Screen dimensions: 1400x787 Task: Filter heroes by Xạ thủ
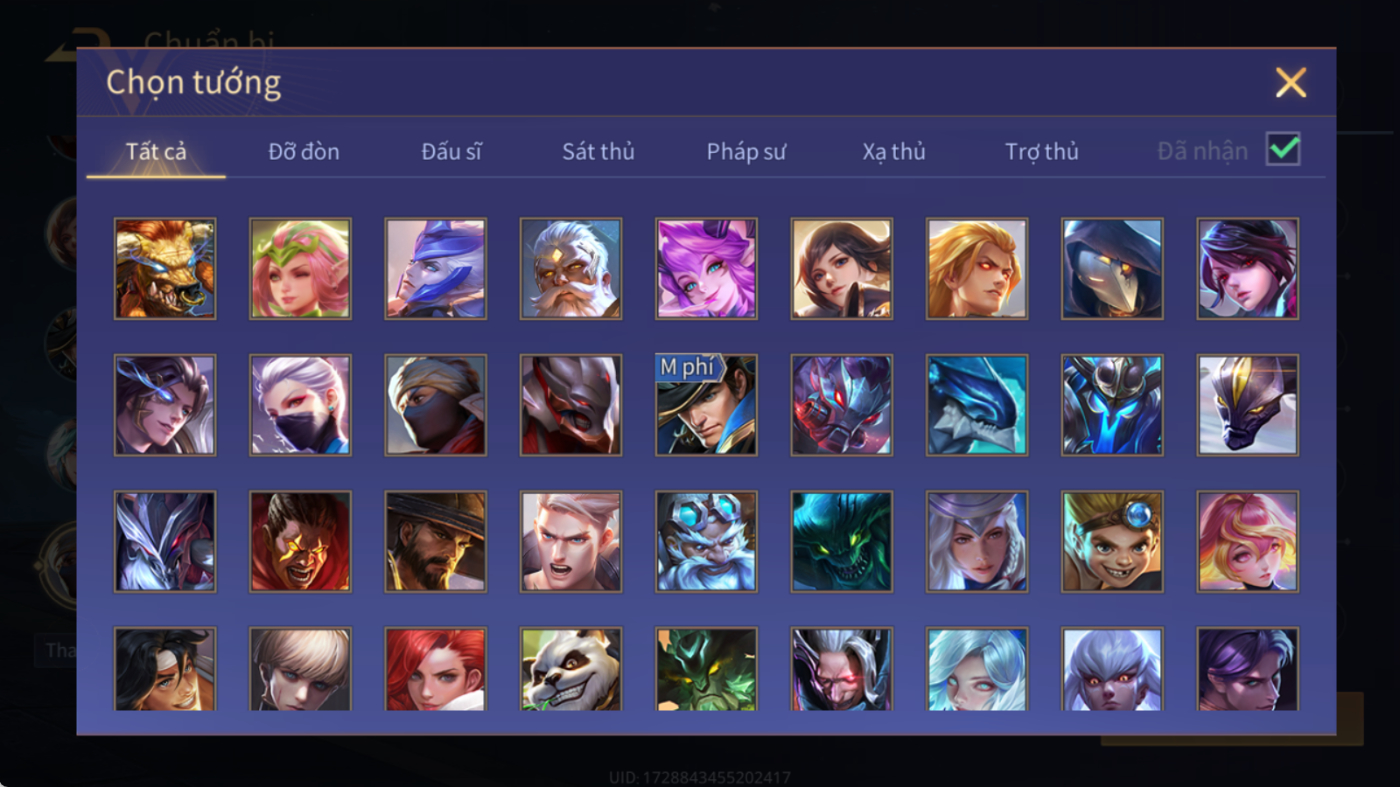coord(894,152)
